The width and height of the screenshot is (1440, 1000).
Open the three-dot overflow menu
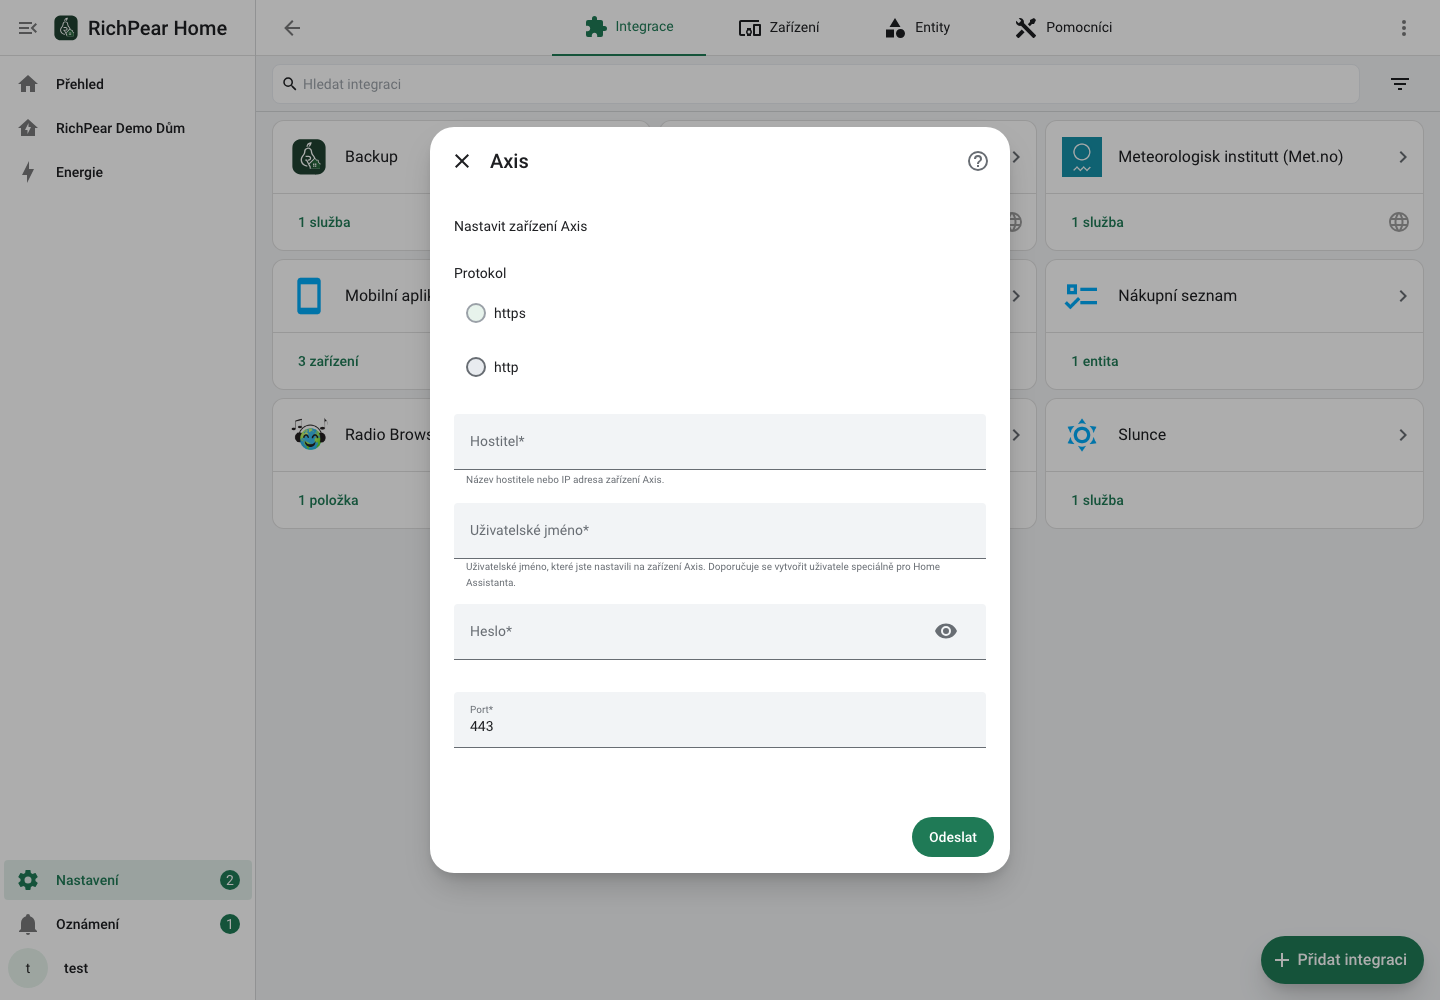click(1404, 28)
